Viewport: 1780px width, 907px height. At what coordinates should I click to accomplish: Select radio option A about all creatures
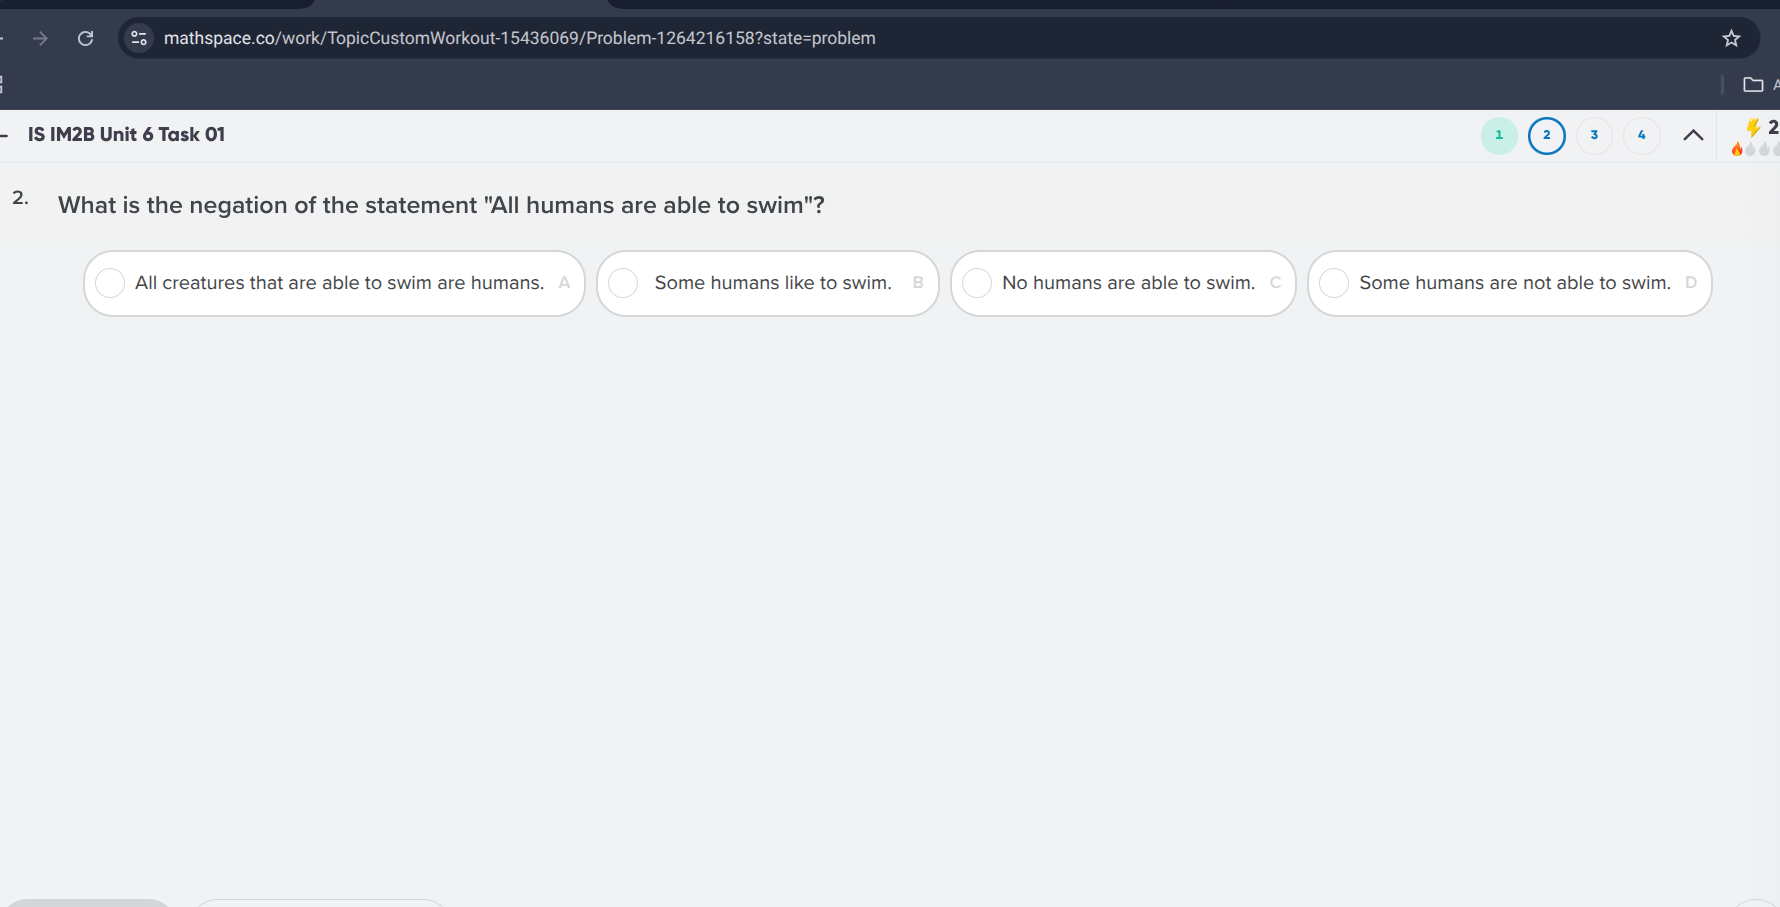(x=110, y=283)
